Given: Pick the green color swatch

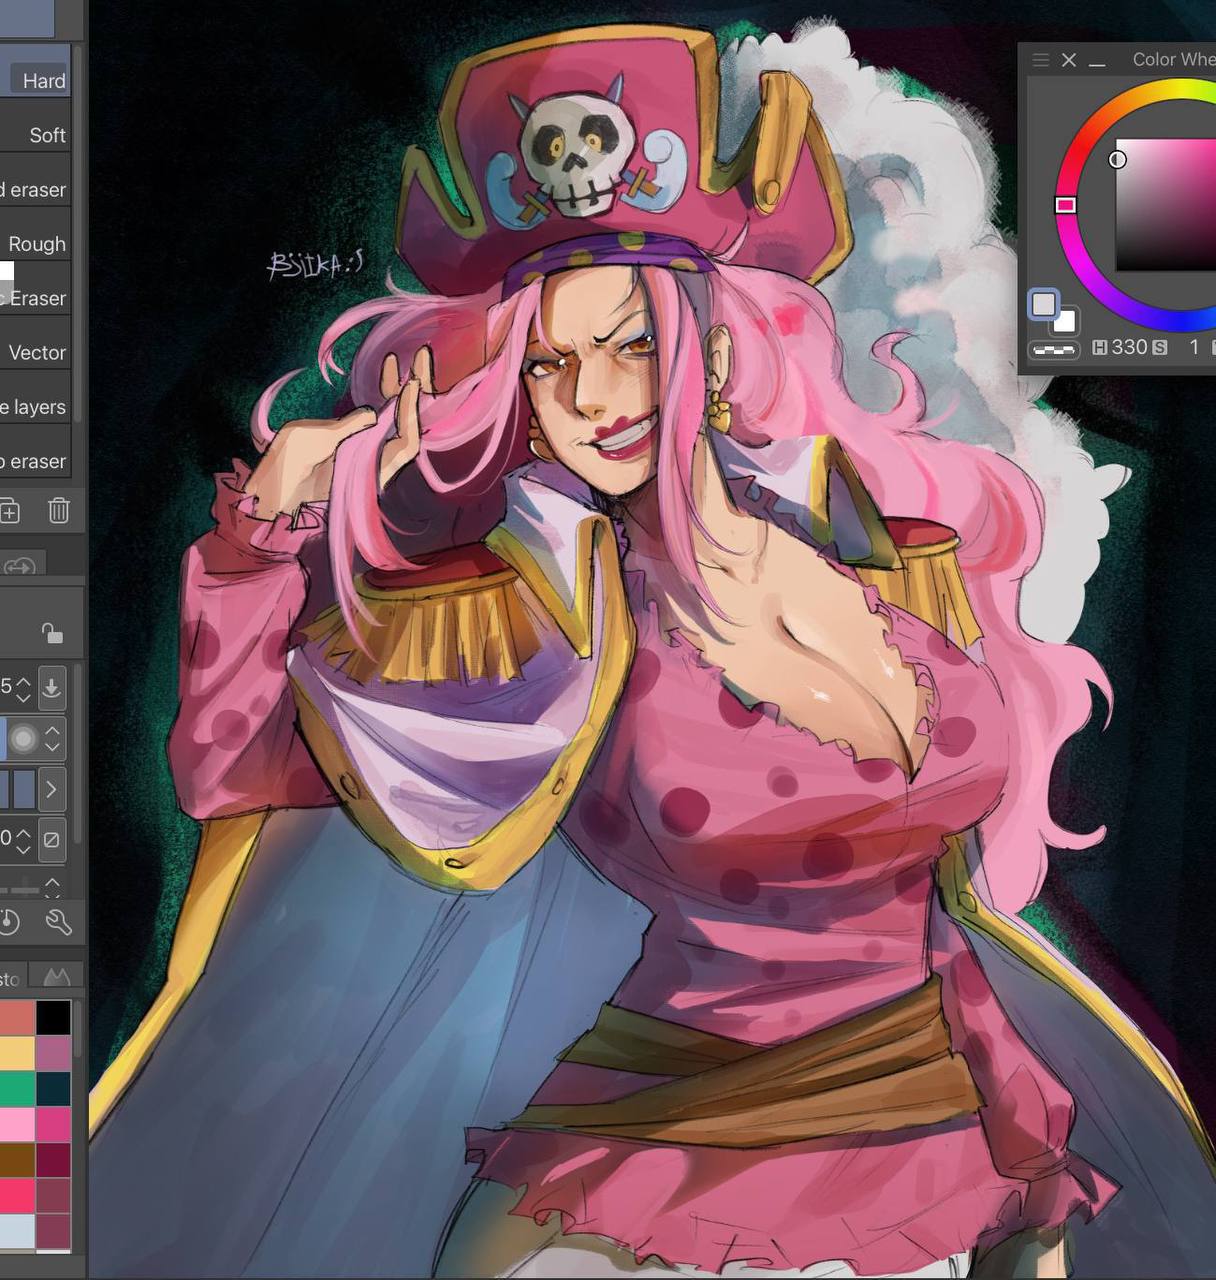Looking at the screenshot, I should click(17, 1089).
